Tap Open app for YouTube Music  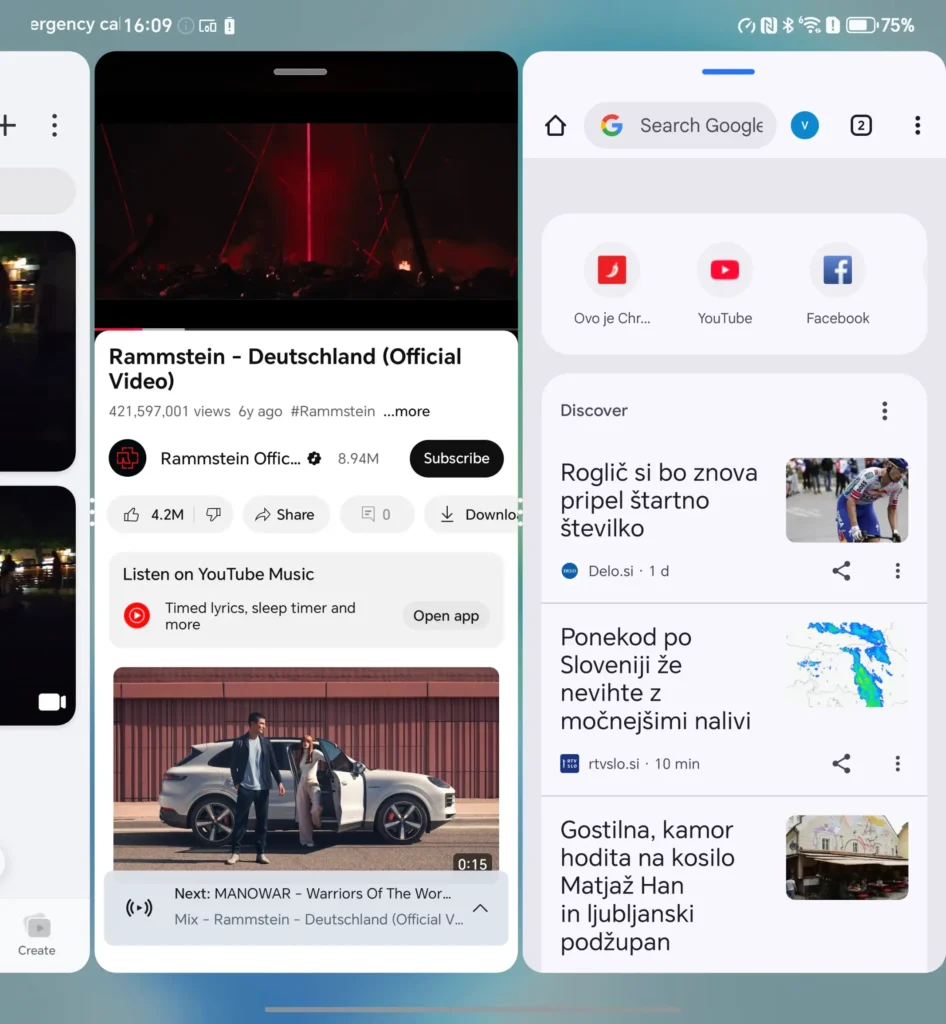click(446, 616)
